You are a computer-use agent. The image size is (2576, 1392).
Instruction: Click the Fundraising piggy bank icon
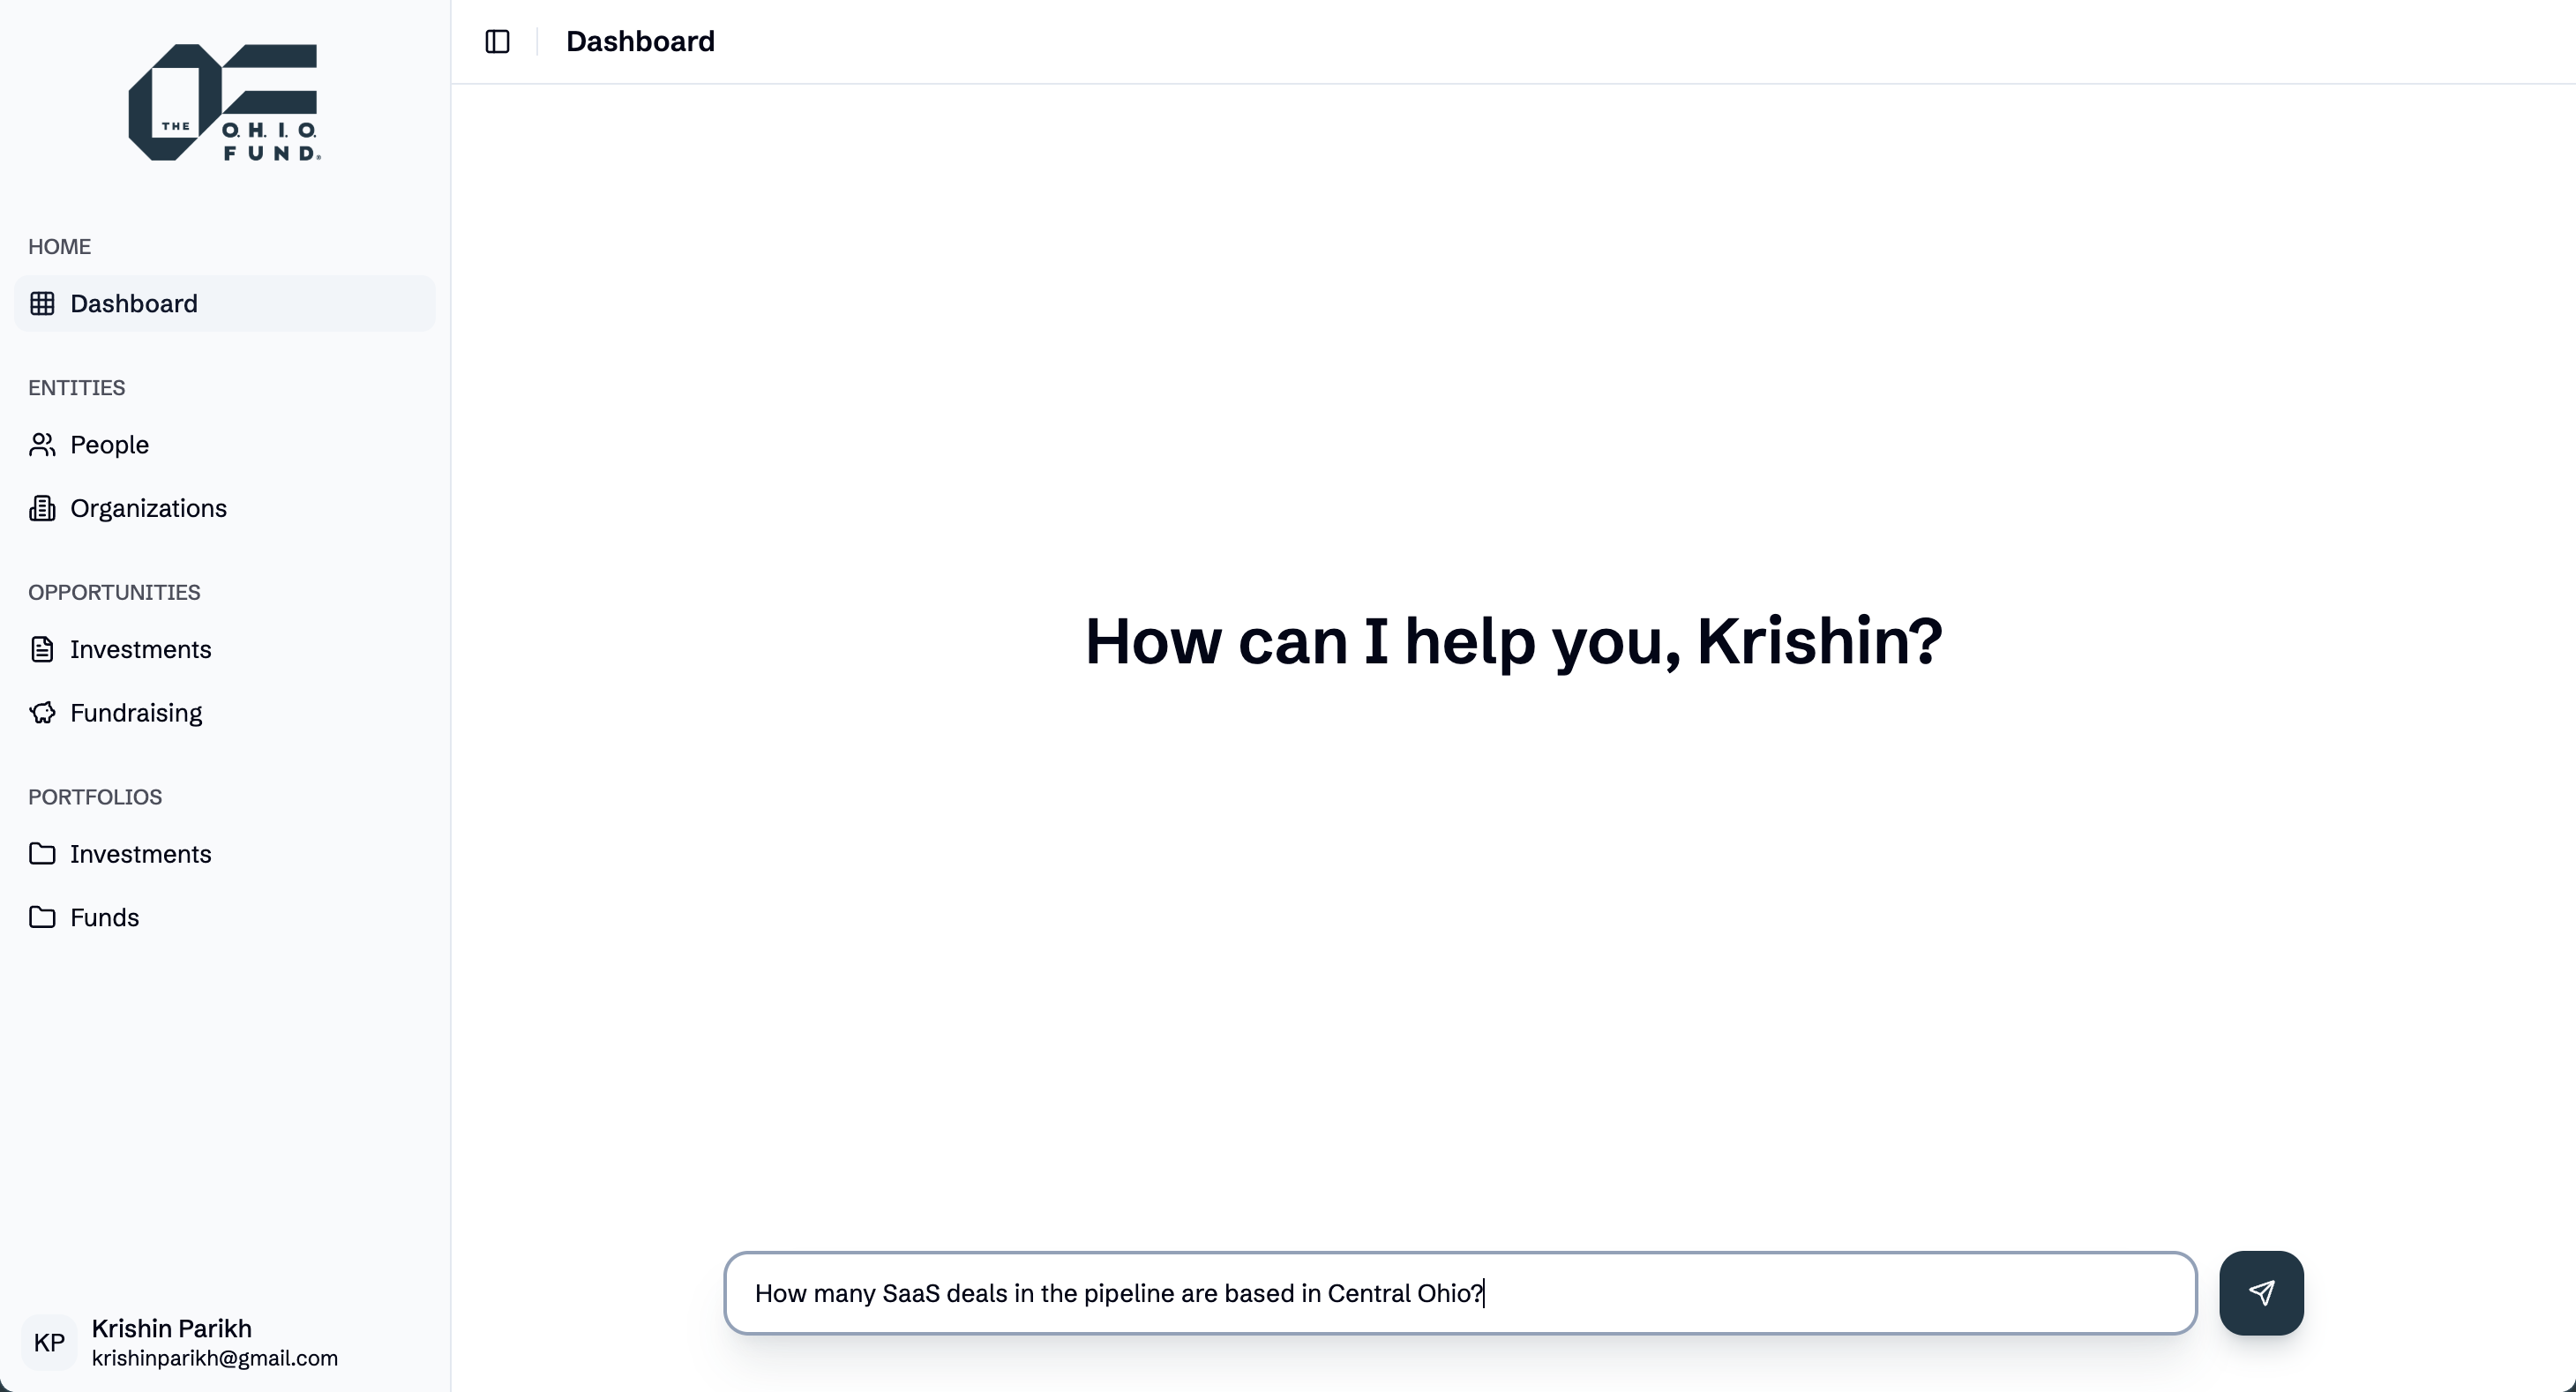tap(42, 712)
